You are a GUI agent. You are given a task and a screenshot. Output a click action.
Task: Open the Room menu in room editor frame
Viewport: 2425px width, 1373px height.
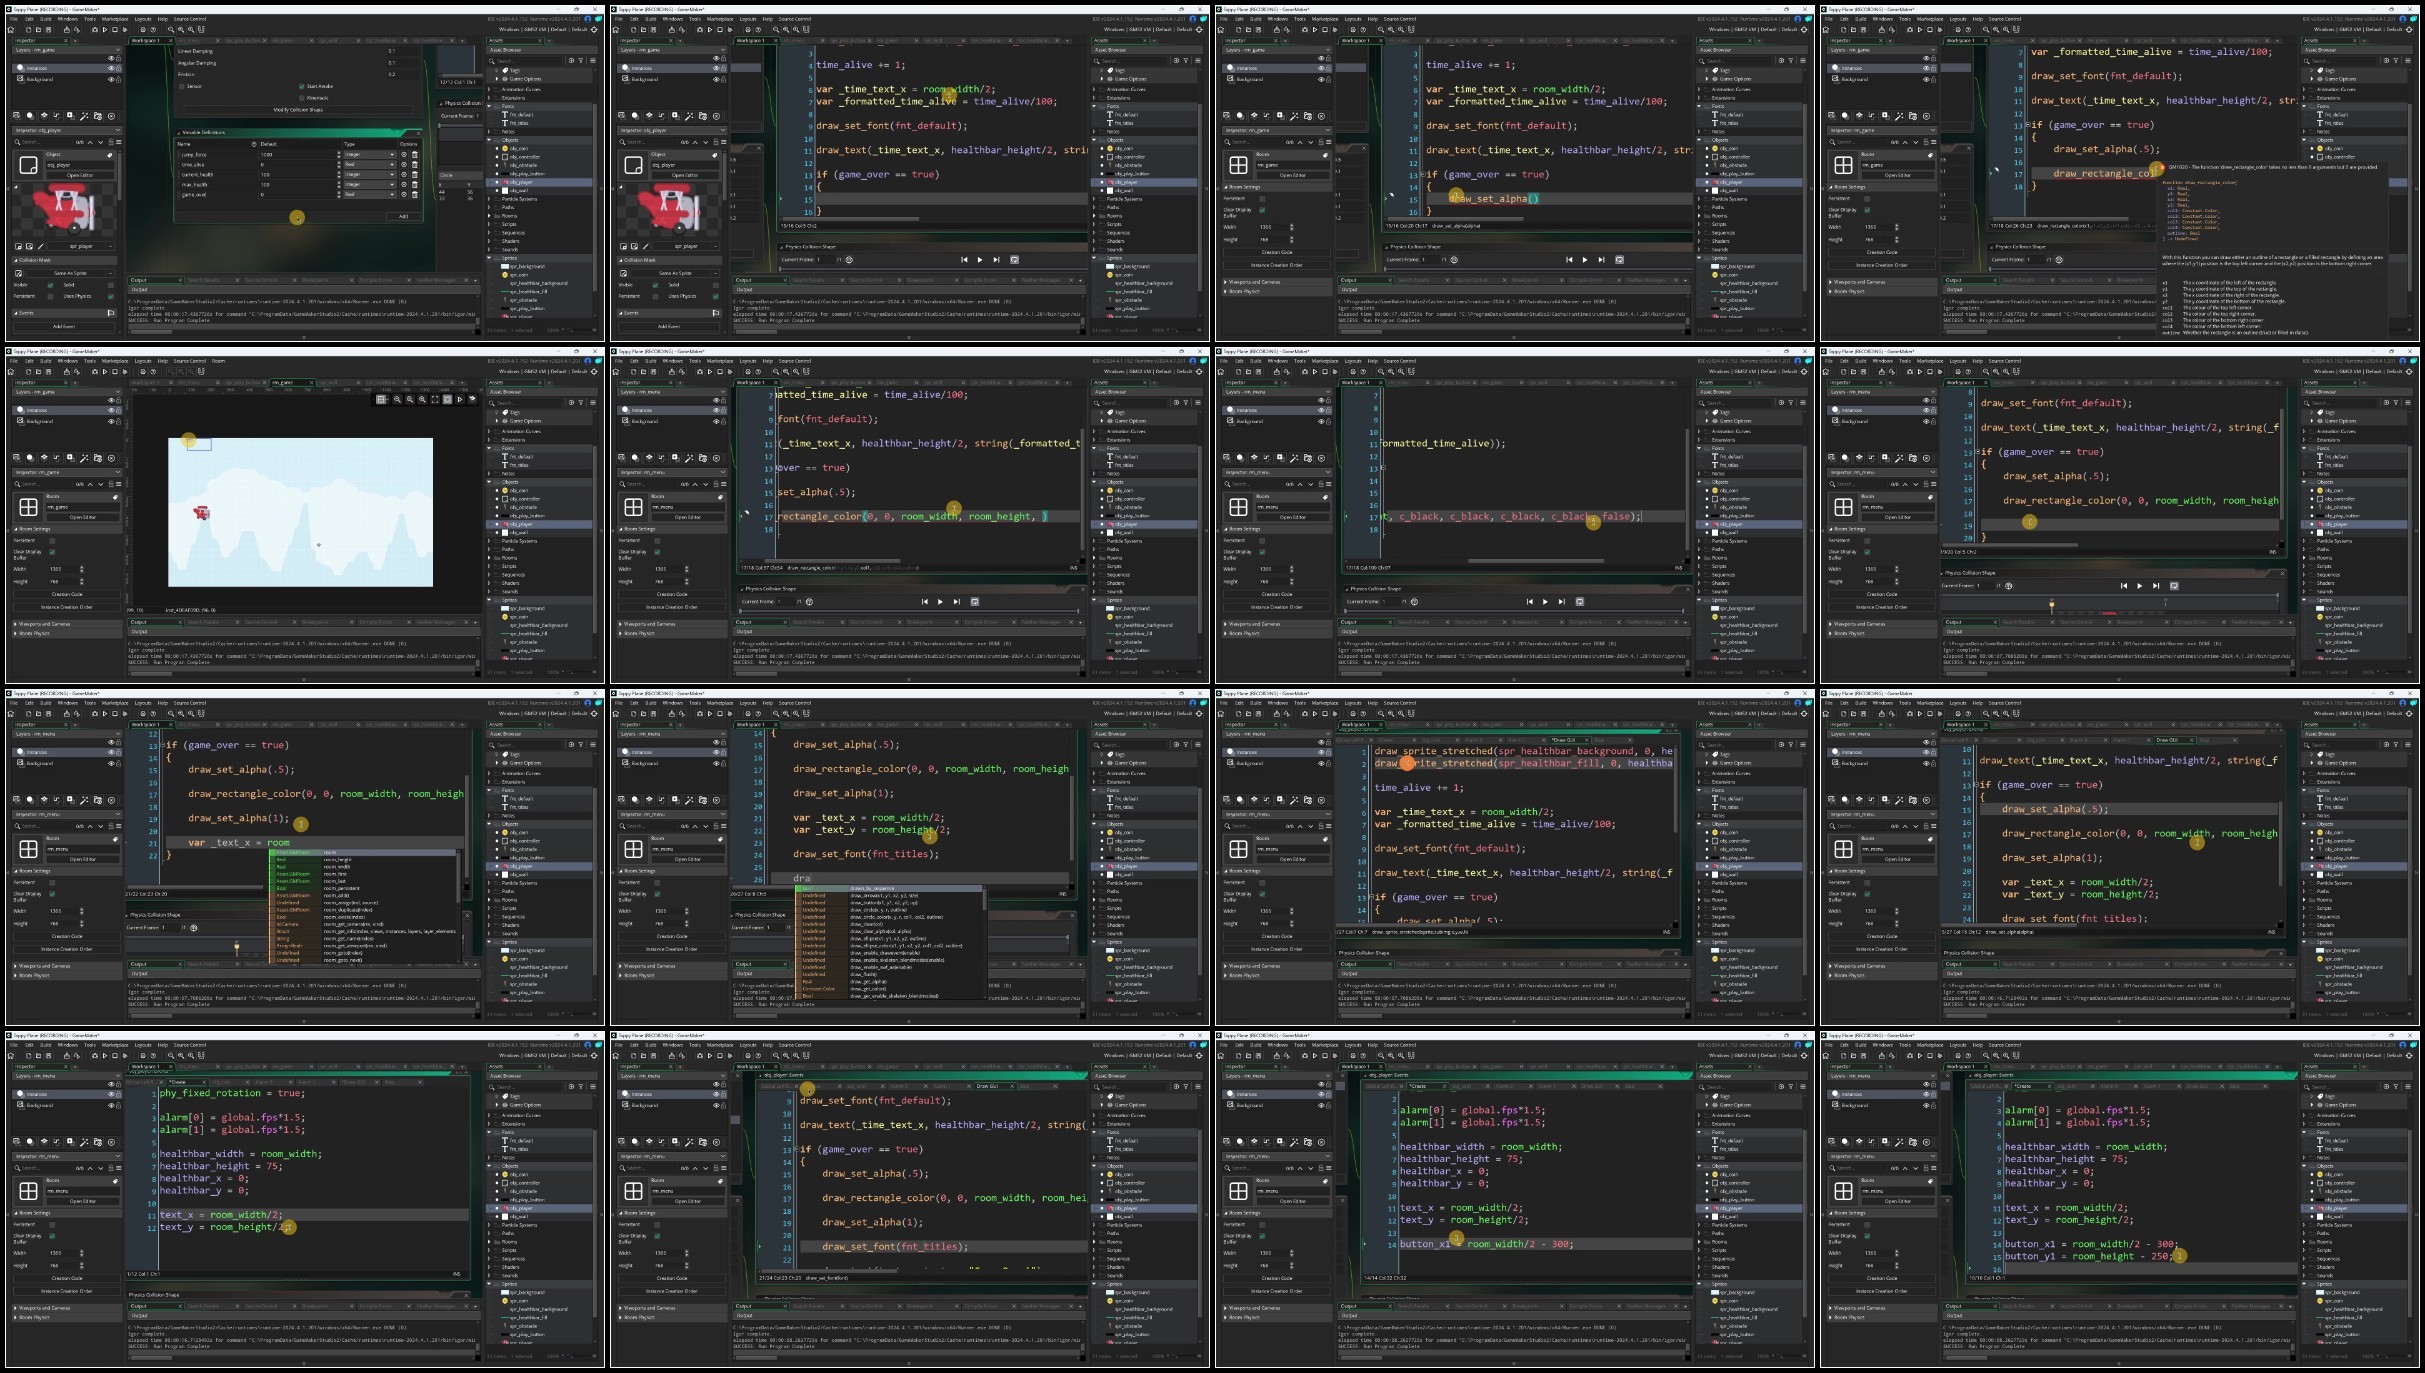click(218, 361)
